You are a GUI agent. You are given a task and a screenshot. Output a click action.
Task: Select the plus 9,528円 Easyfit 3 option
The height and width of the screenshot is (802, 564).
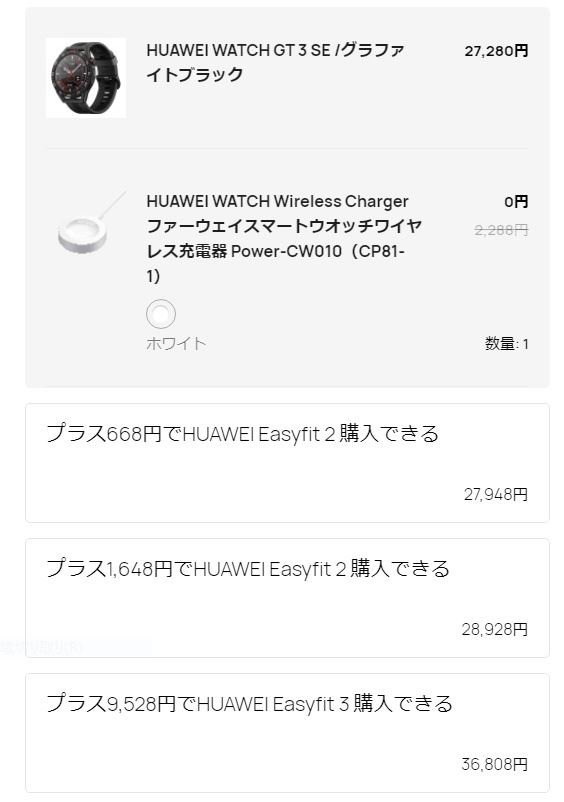click(x=287, y=733)
